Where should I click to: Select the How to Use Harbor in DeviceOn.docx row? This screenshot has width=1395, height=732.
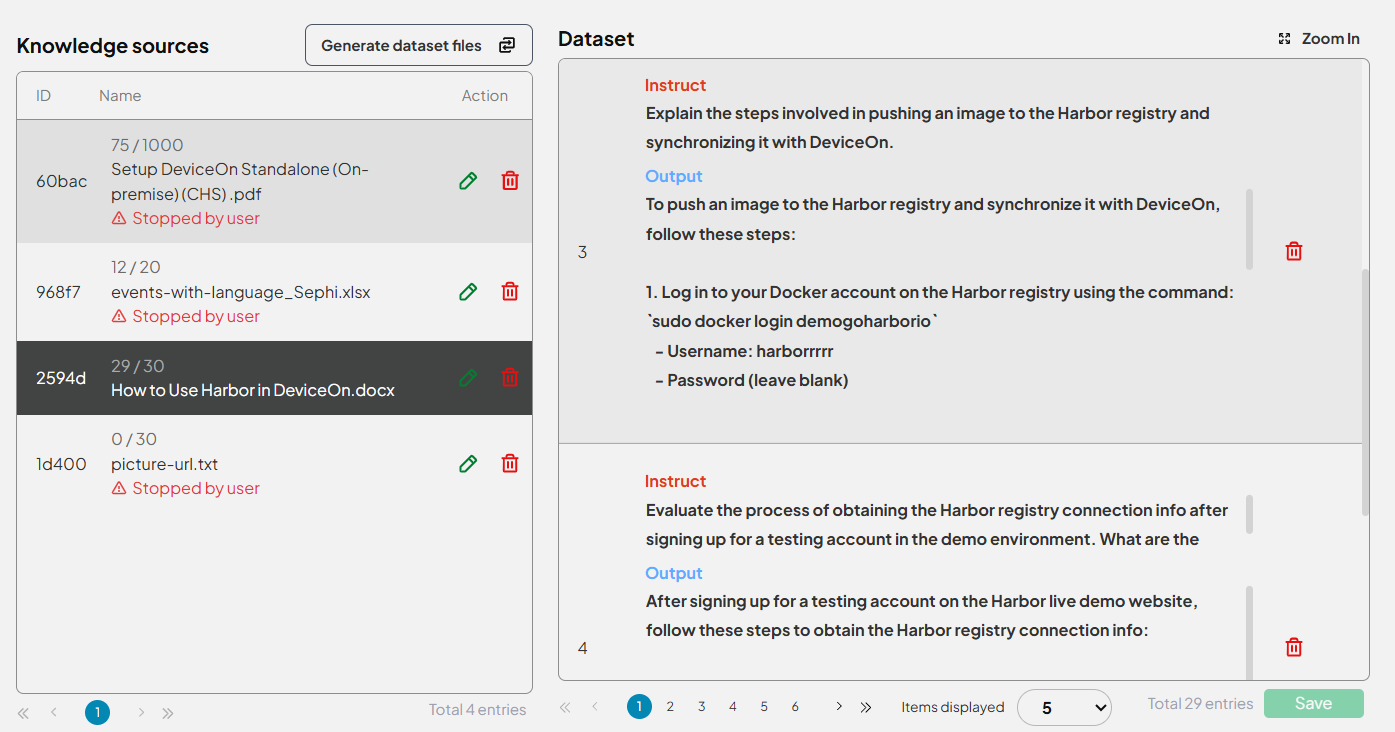253,379
